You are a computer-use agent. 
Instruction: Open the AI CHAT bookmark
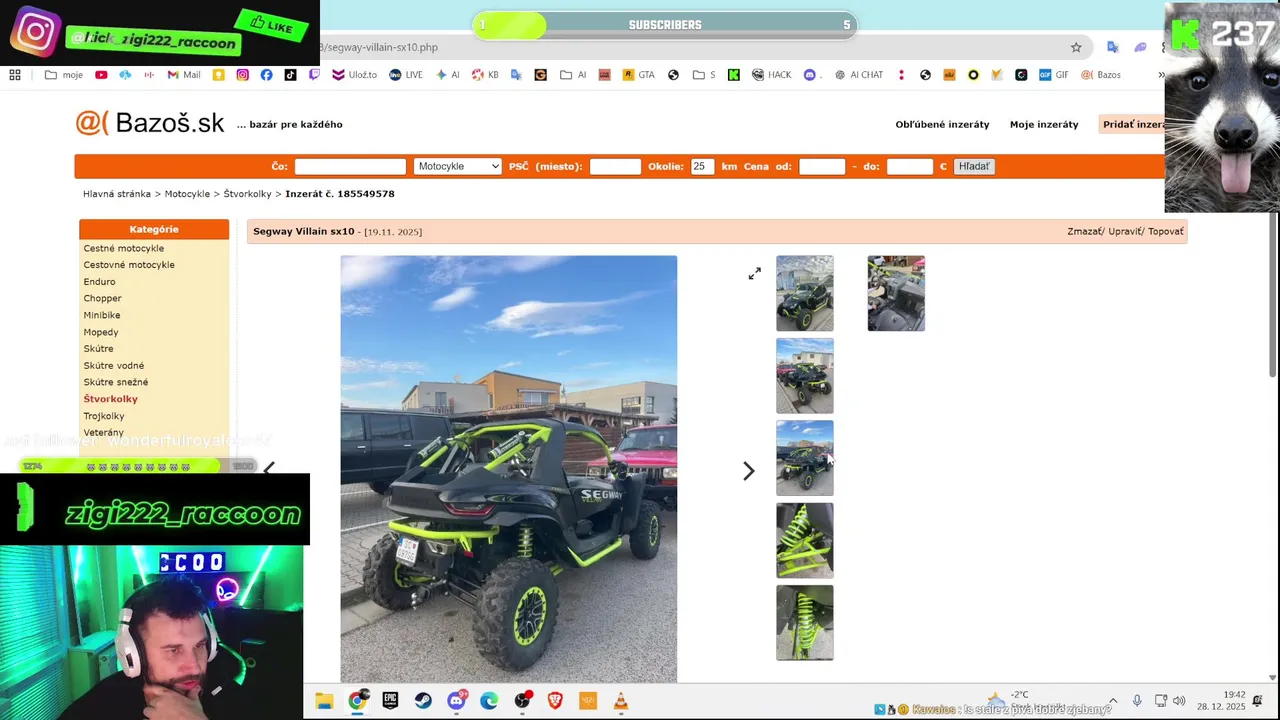point(858,75)
